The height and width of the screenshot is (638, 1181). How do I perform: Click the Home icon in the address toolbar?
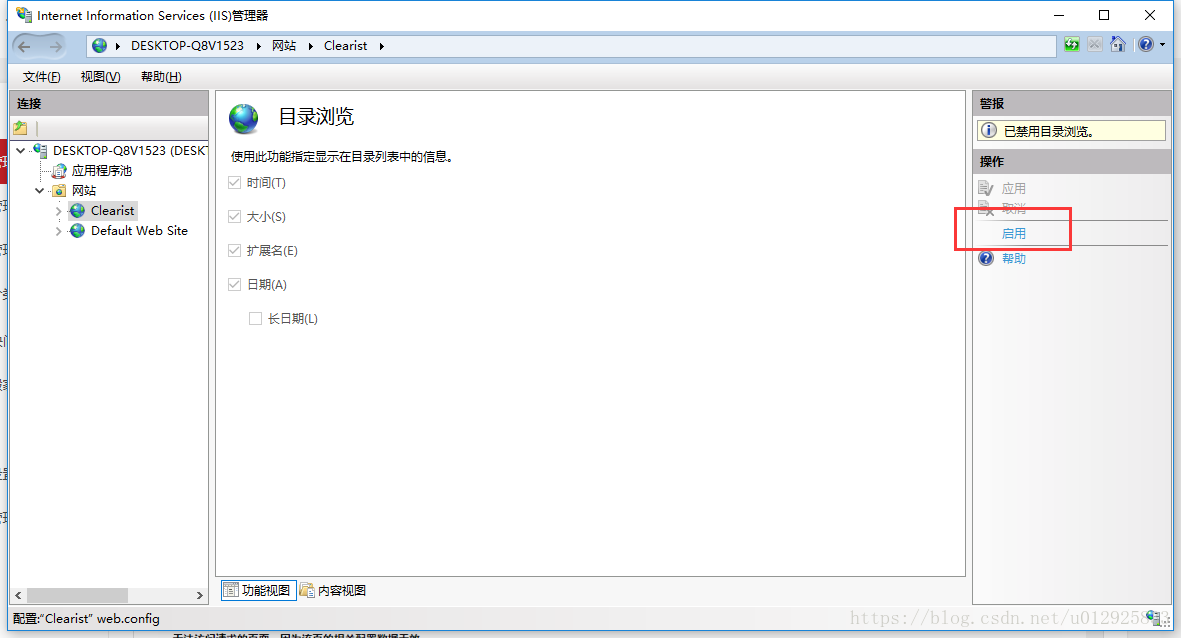(x=1117, y=44)
